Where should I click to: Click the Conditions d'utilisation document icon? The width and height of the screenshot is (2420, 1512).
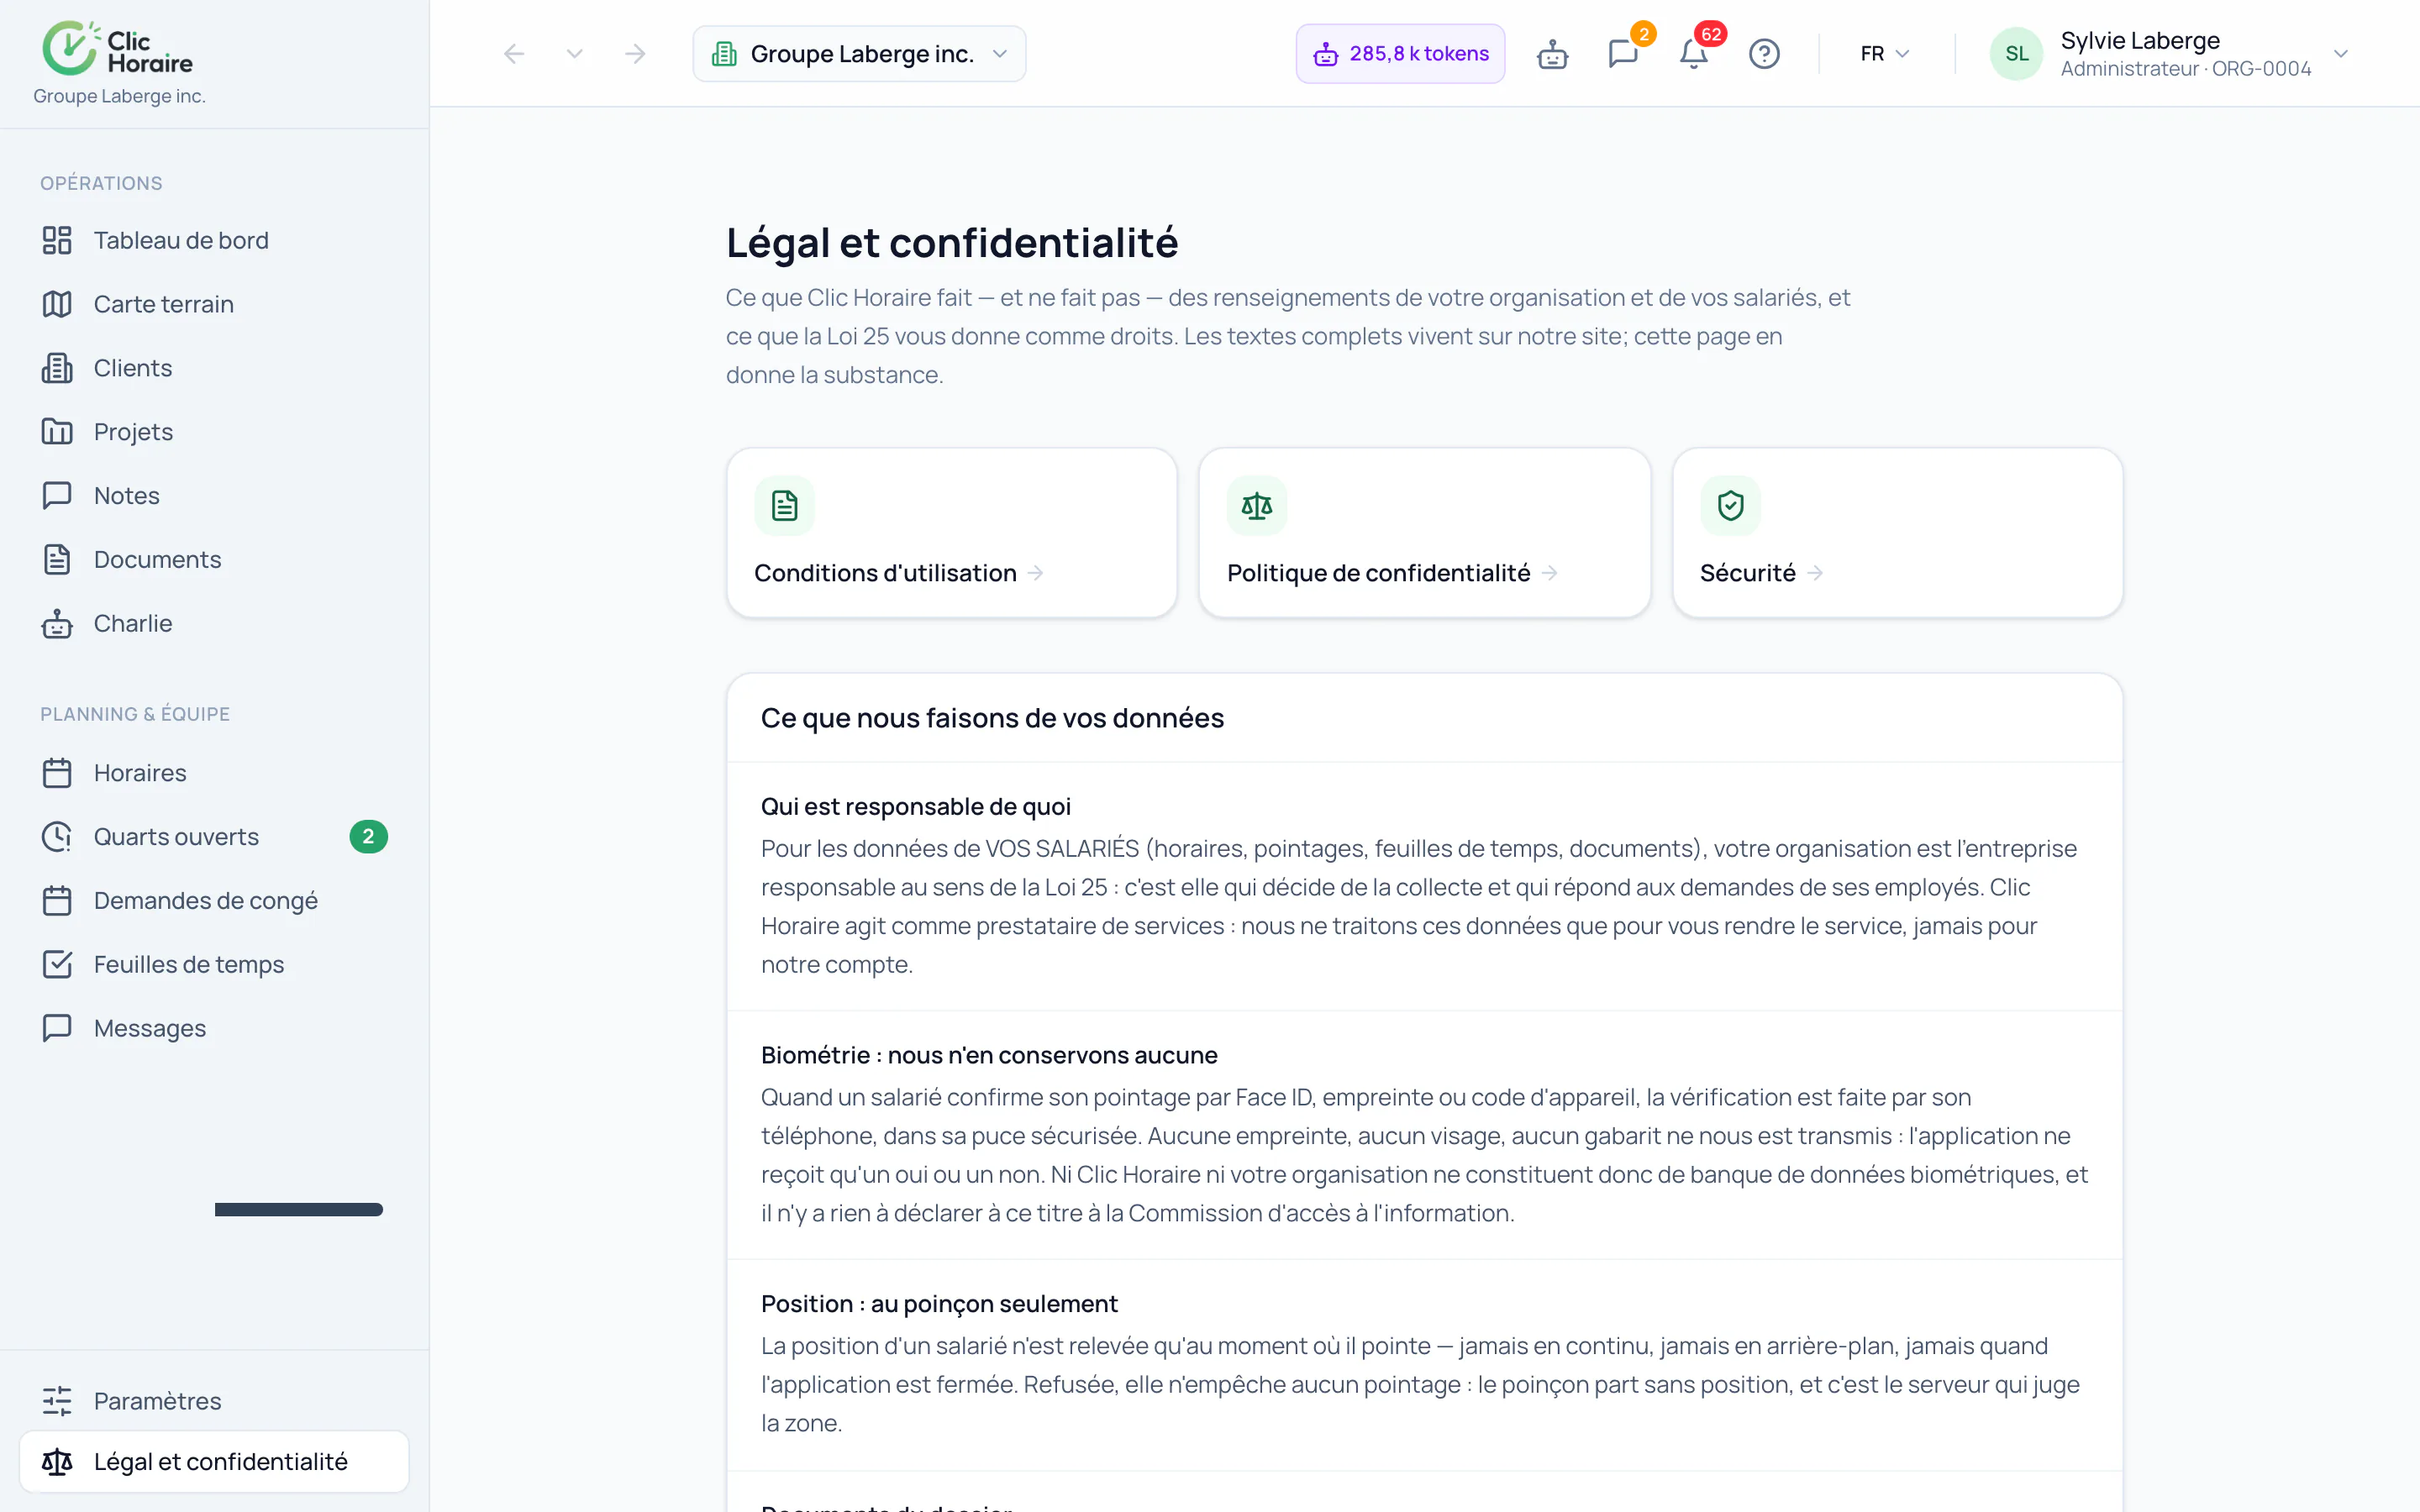pyautogui.click(x=785, y=506)
